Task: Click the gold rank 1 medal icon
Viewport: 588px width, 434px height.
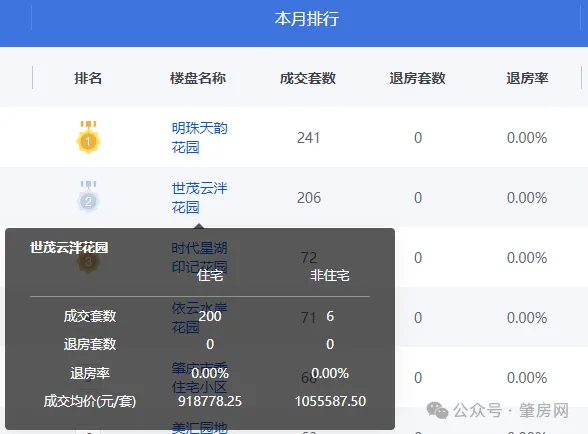Action: click(88, 137)
